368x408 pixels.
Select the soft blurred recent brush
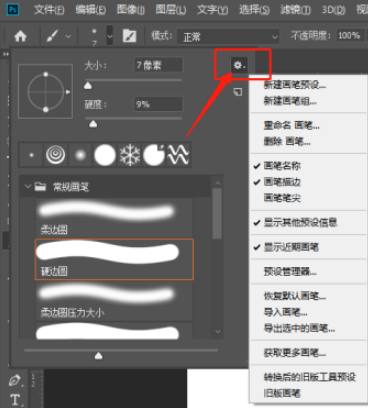tap(80, 155)
